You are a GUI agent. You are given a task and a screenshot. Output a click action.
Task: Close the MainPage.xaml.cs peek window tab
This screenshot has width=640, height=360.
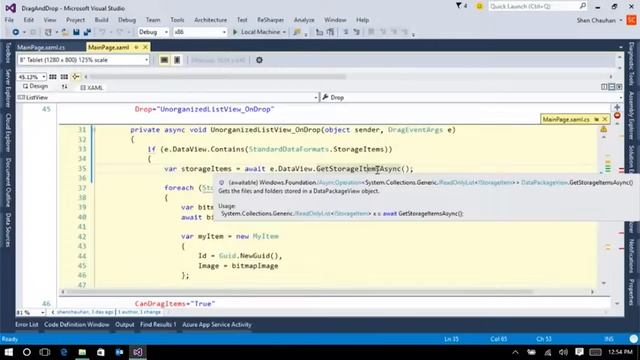pos(605,119)
